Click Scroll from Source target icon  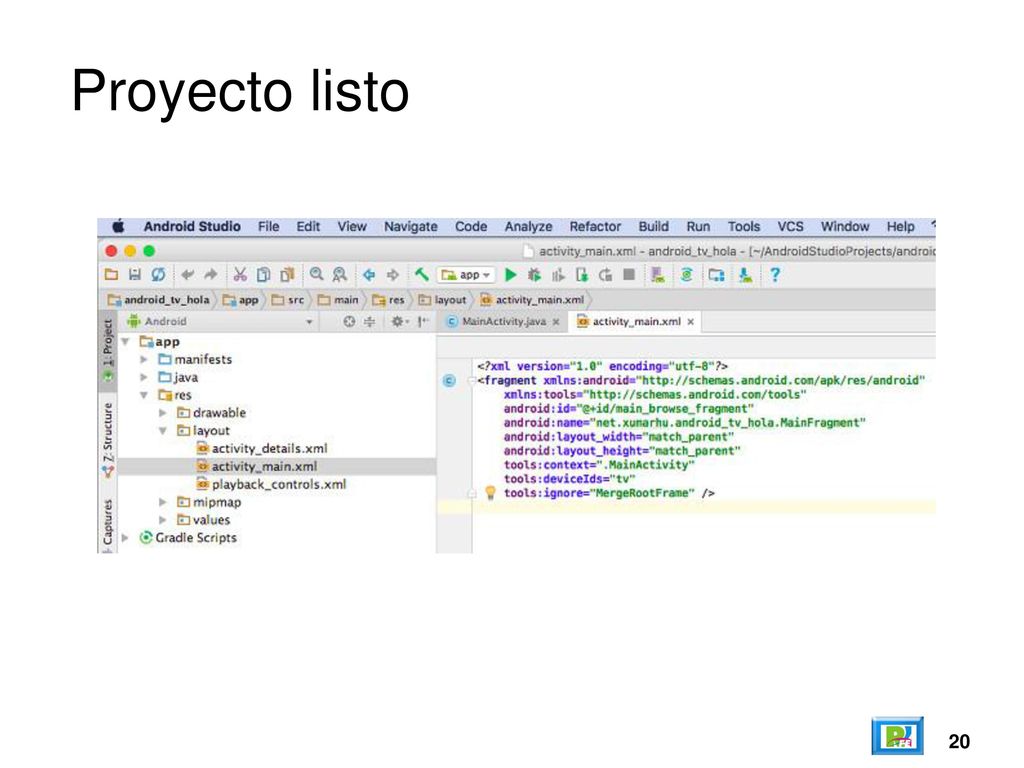tap(349, 321)
